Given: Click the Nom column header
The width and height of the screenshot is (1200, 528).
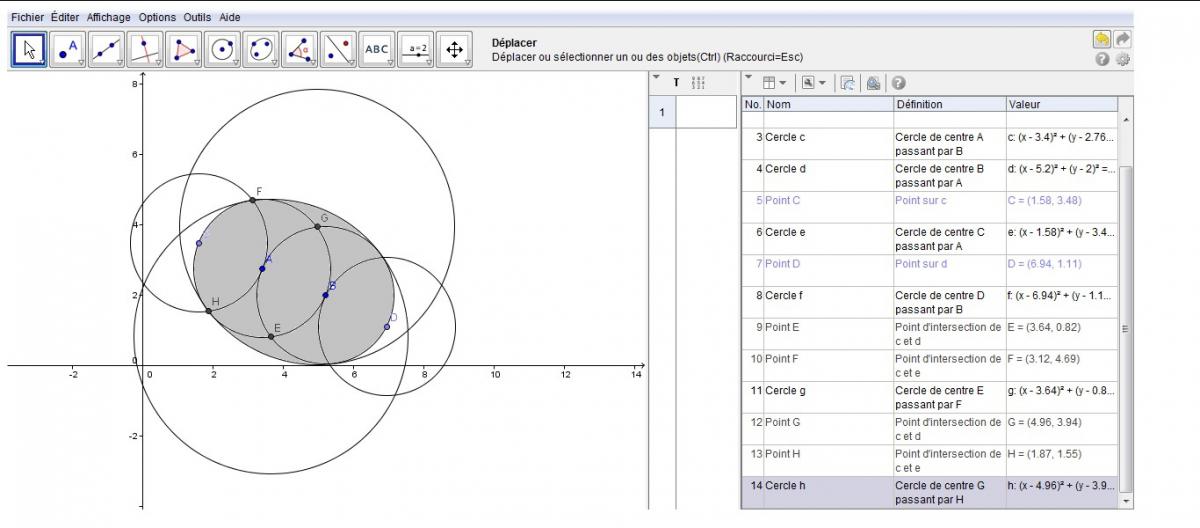Looking at the screenshot, I should [x=829, y=104].
